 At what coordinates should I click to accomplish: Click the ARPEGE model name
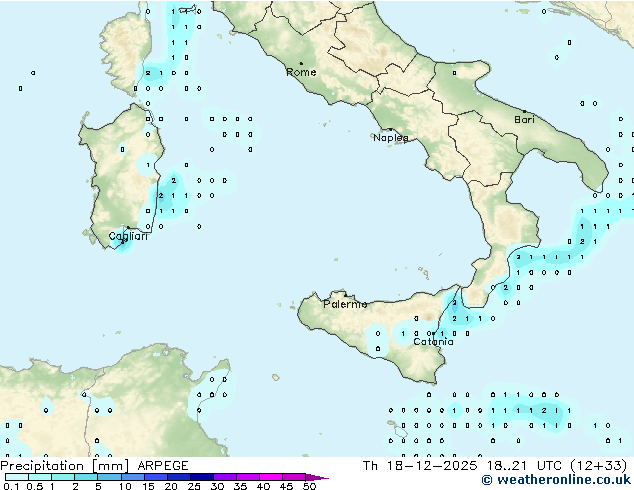[x=163, y=466]
